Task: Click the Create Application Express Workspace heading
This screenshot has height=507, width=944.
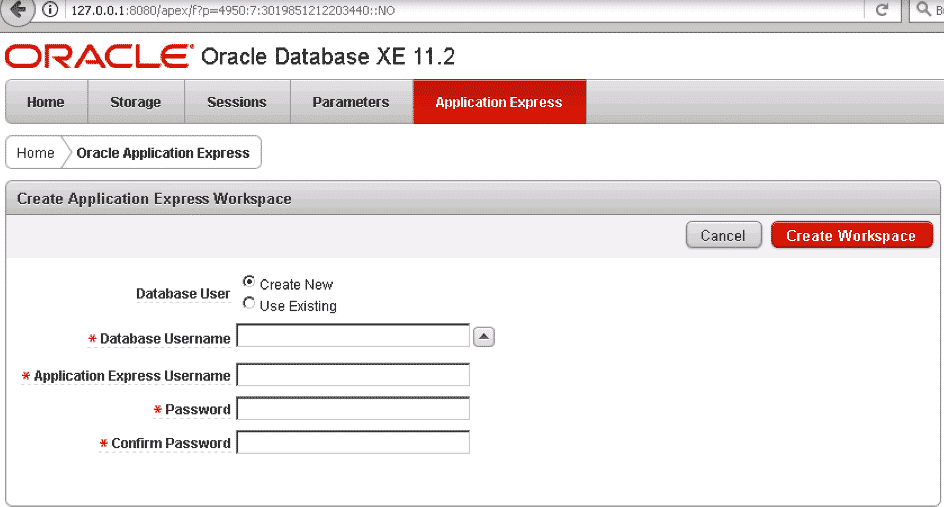Action: [154, 199]
